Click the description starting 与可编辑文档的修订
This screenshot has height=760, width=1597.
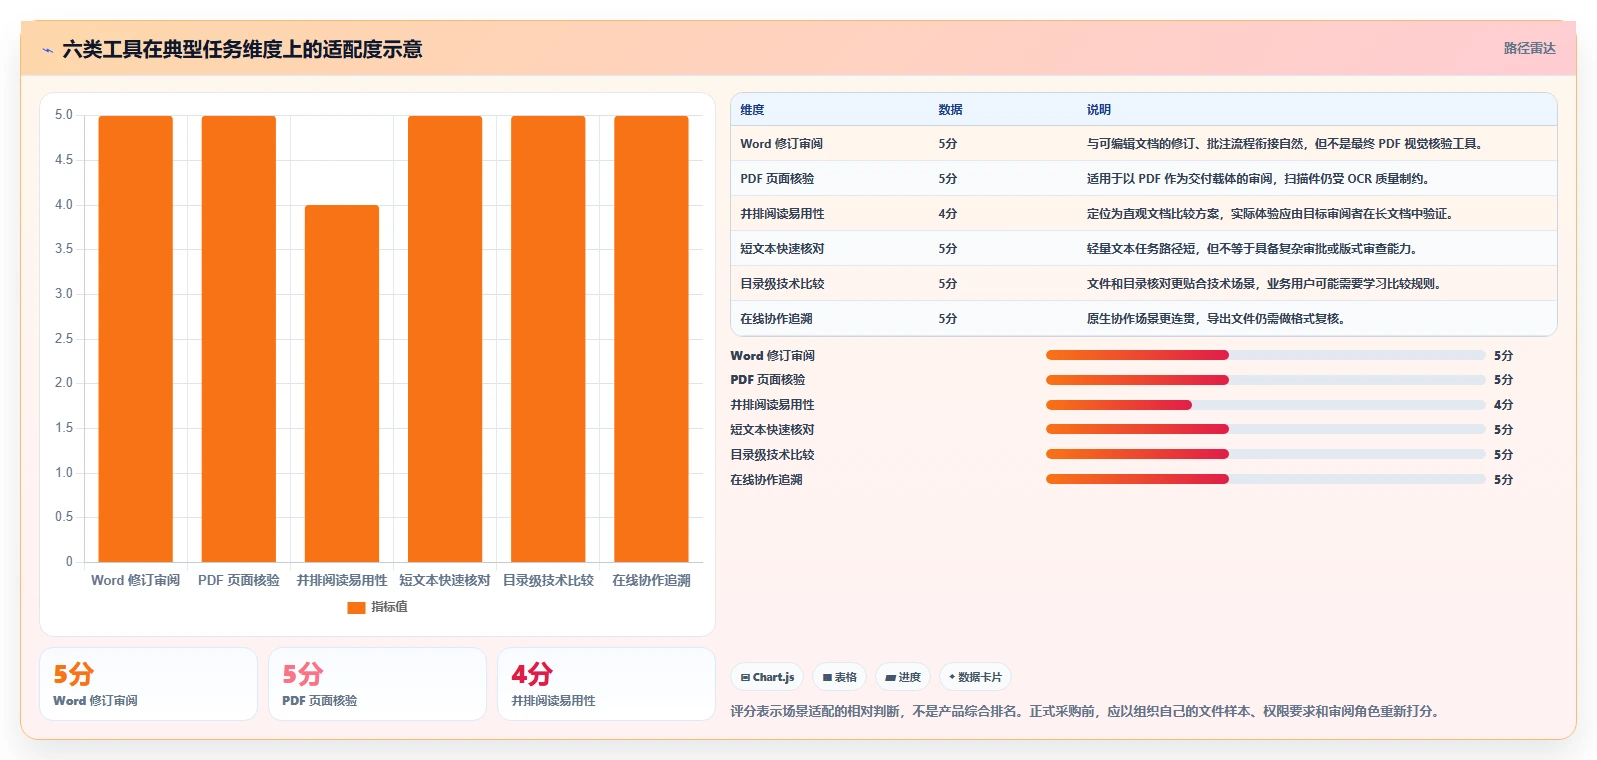click(x=1286, y=144)
